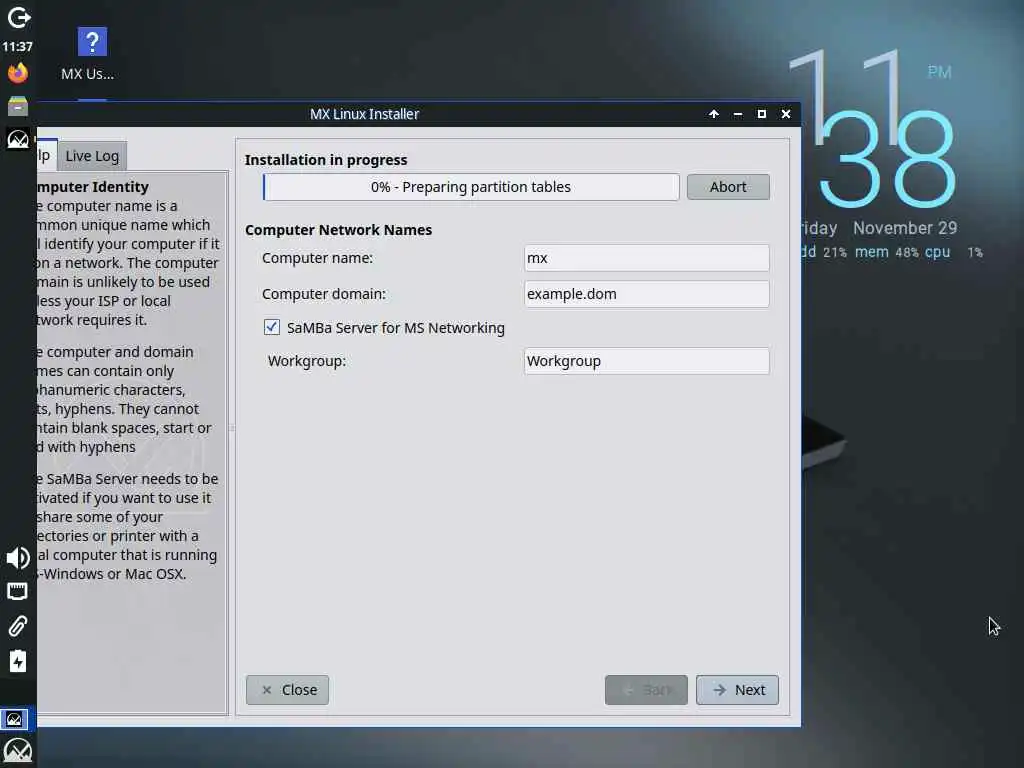Click the mem 48% readout on desktop
1024x768 pixels.
[886, 252]
